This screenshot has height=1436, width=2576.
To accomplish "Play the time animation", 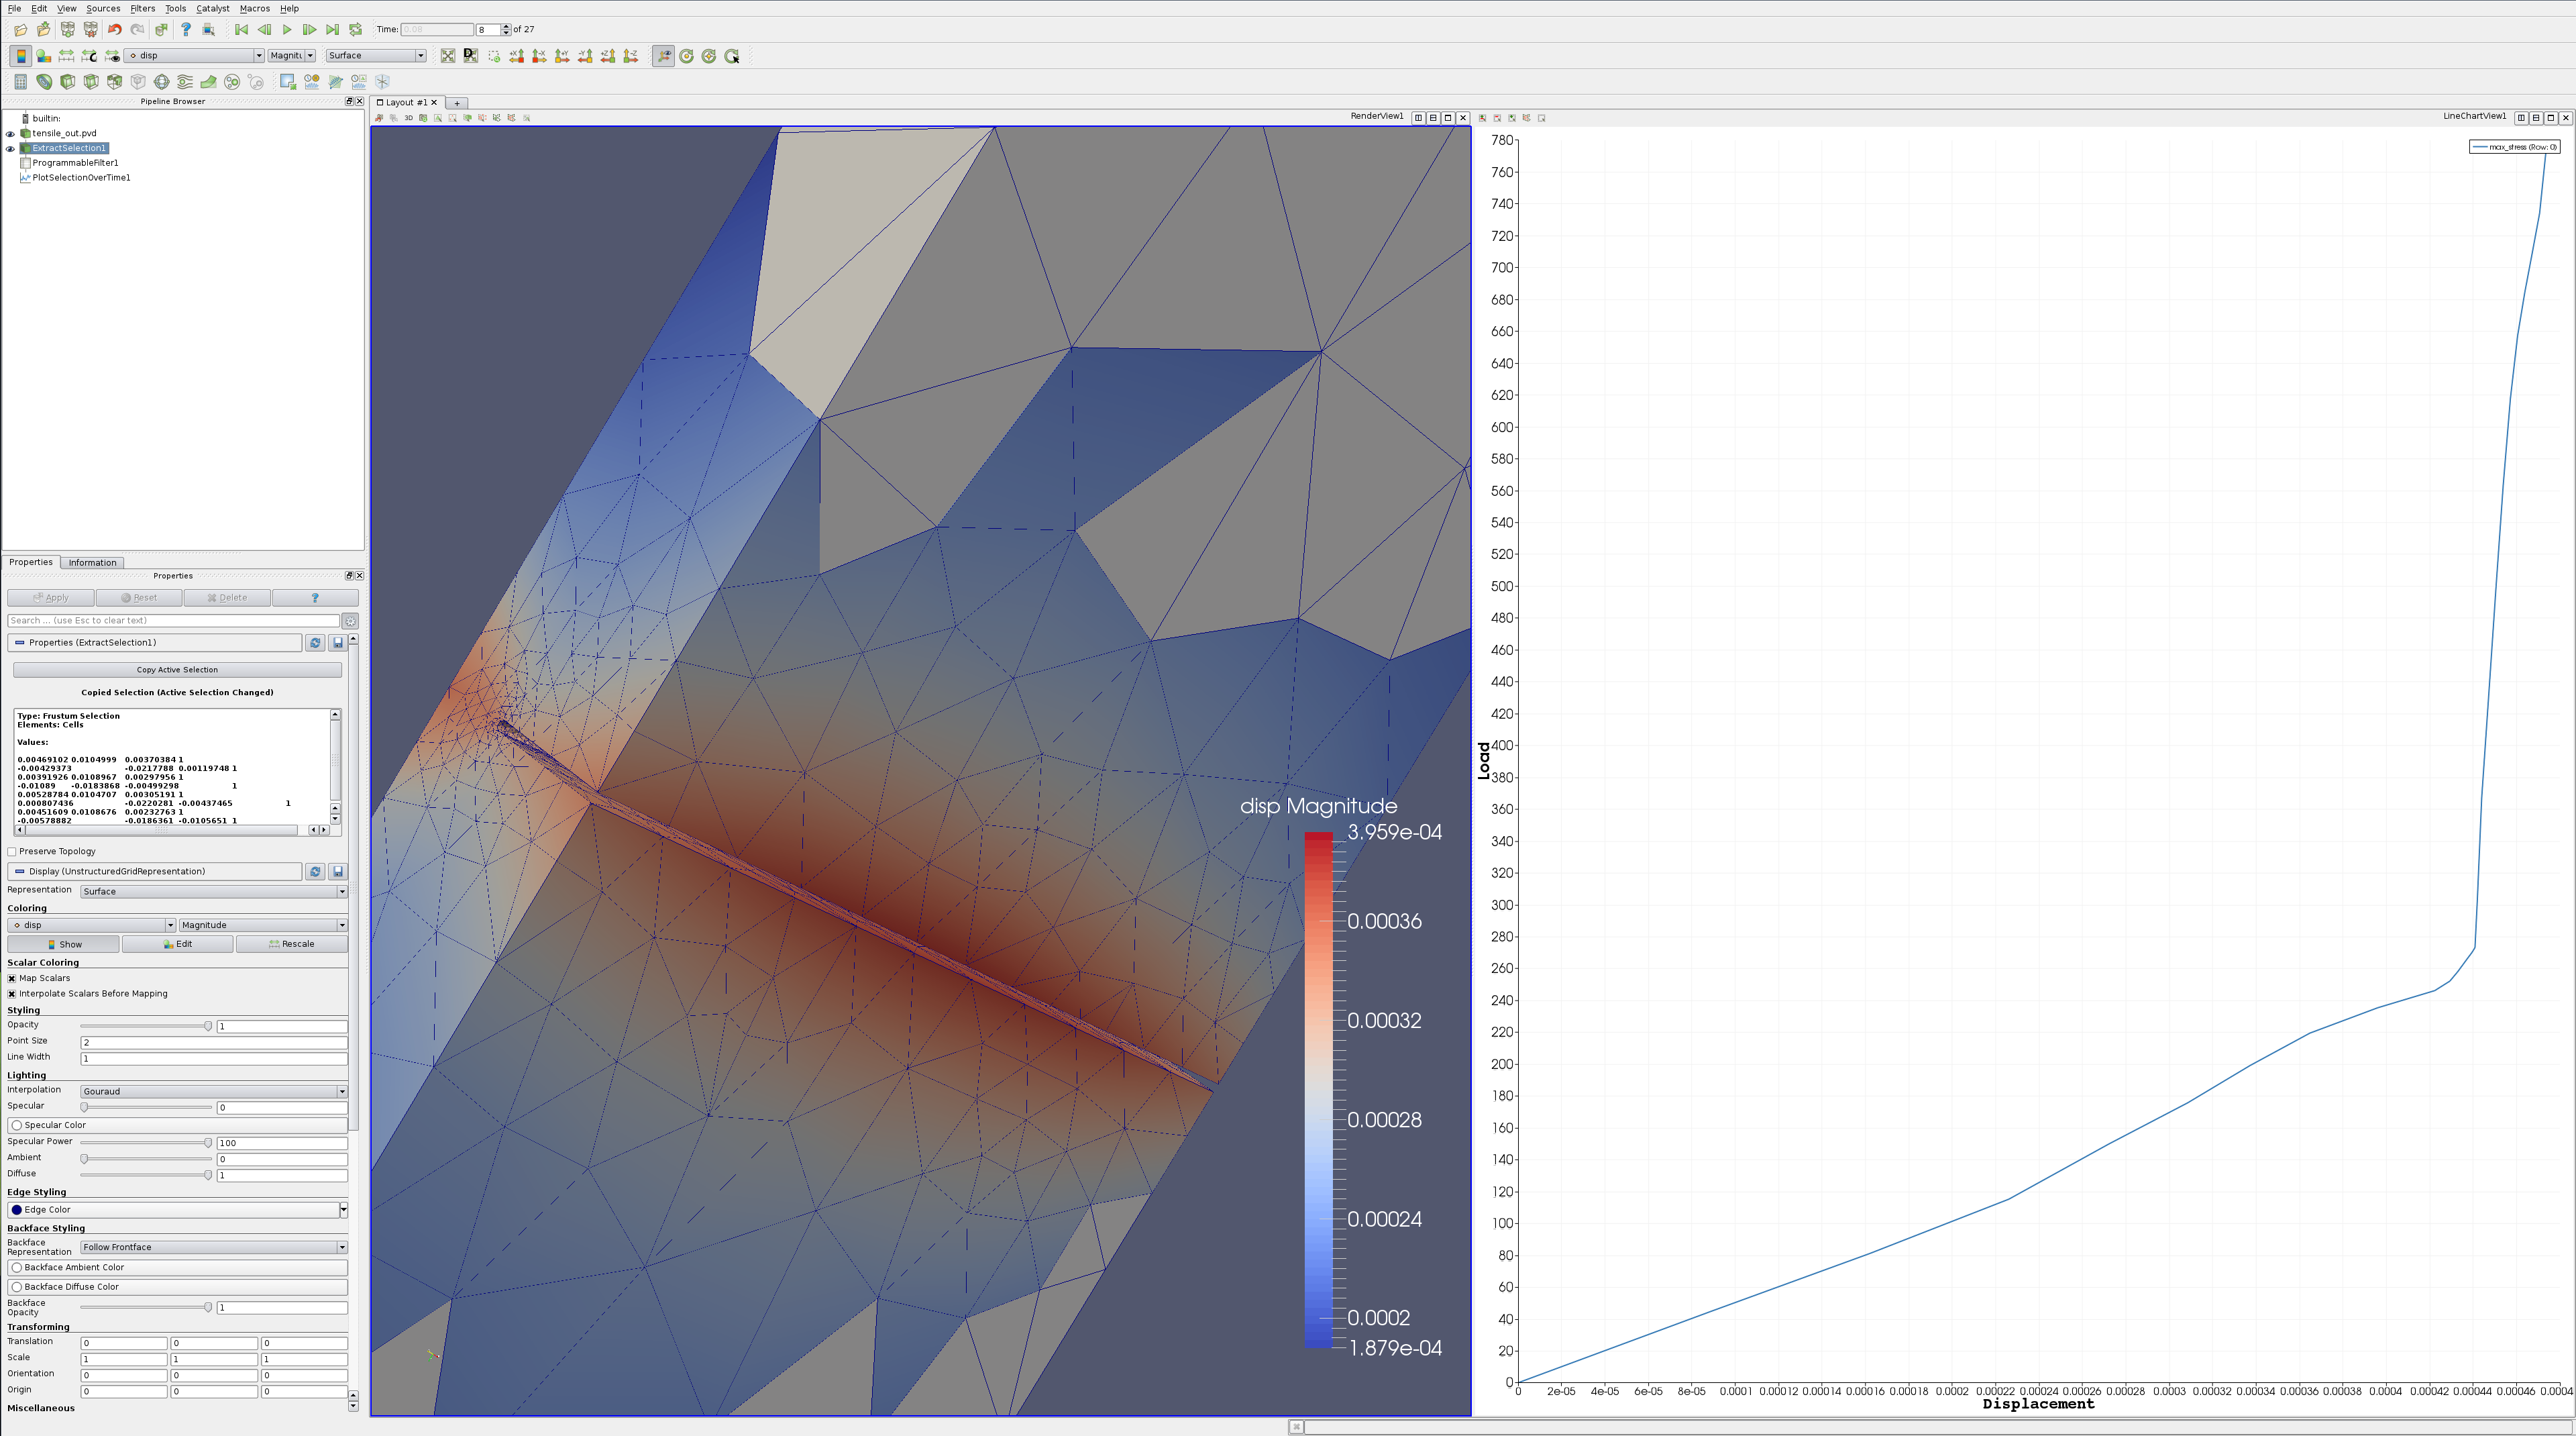I will 287,30.
